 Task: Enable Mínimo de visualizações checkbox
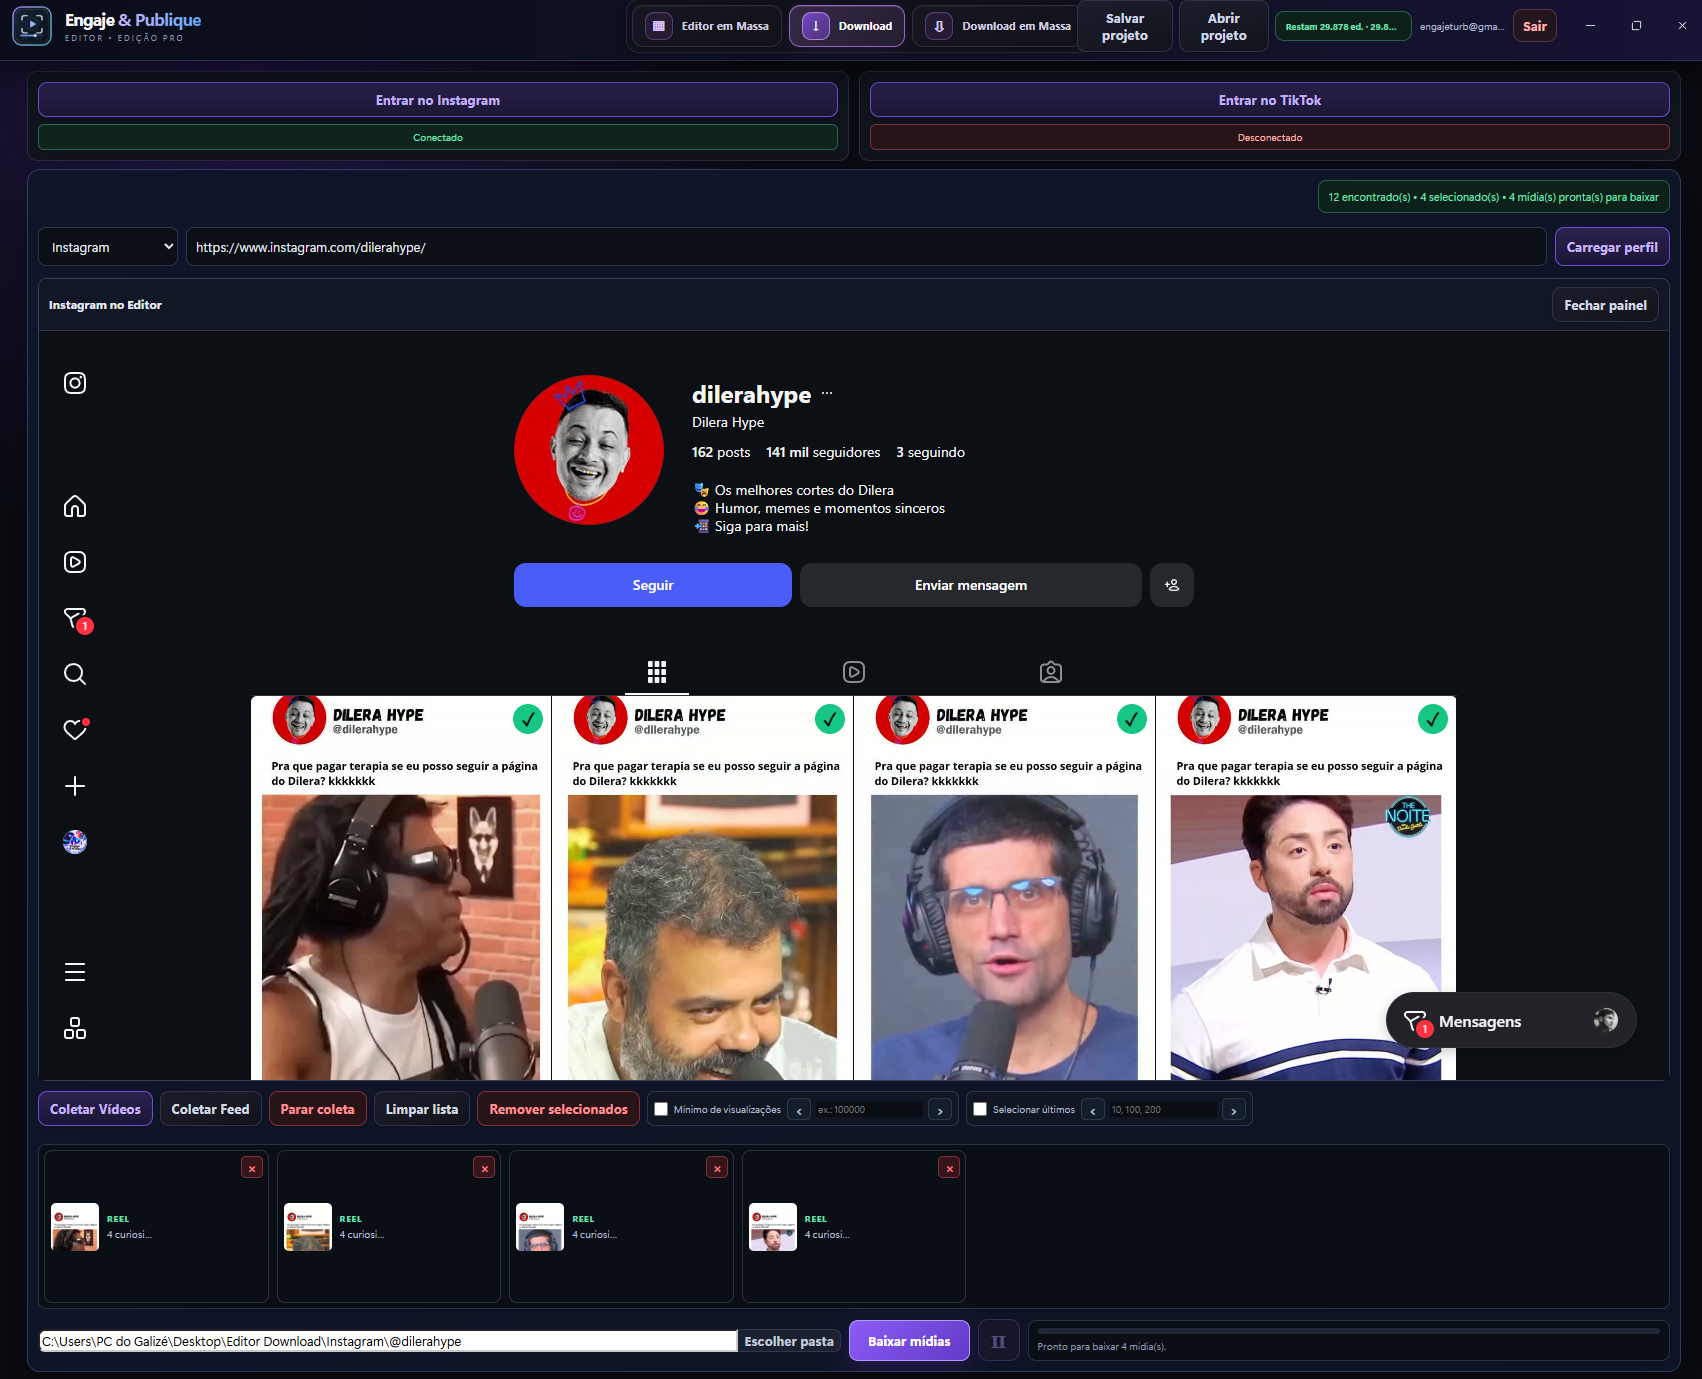[661, 1109]
